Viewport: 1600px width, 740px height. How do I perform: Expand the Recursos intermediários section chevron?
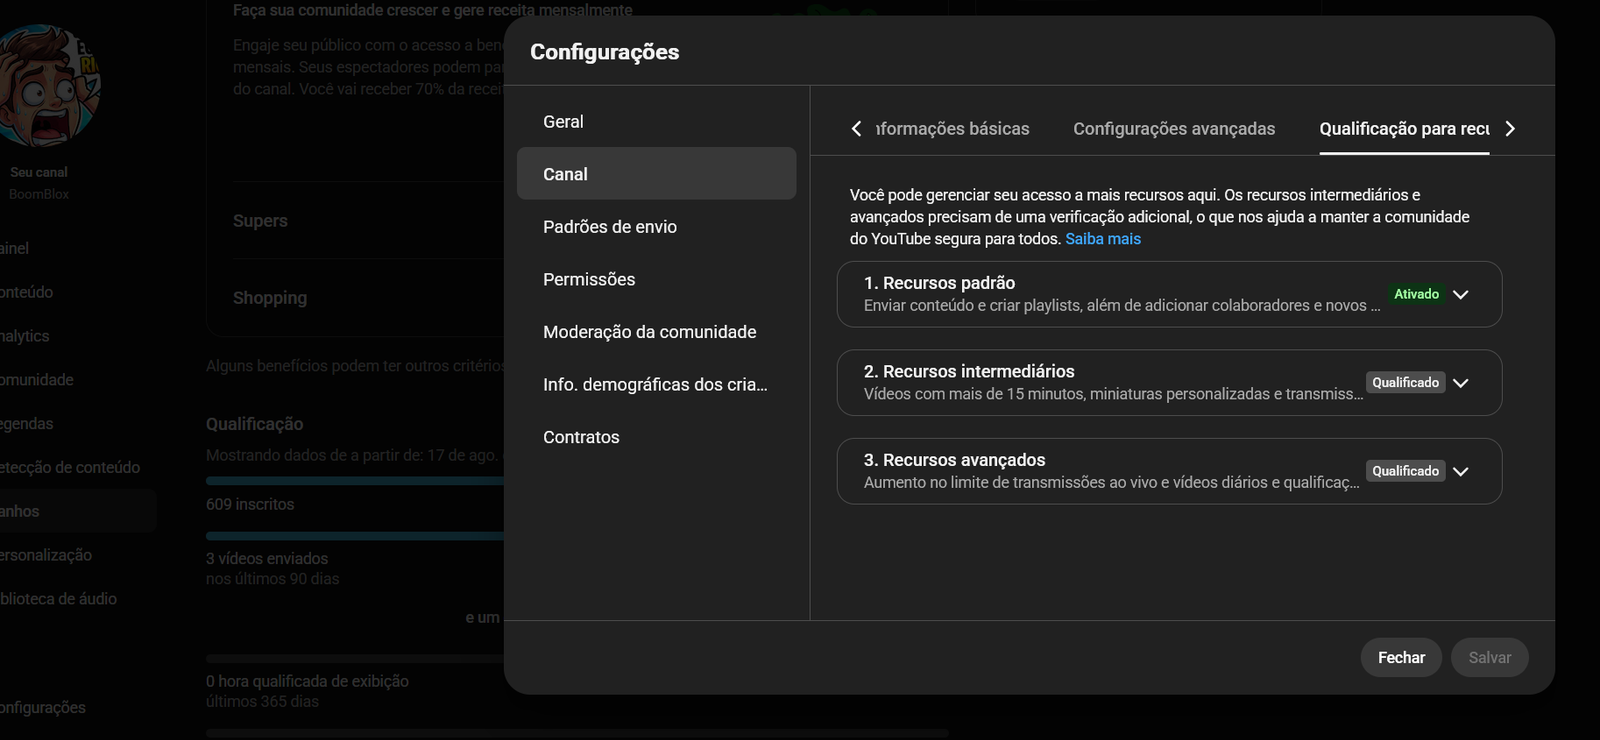click(x=1460, y=383)
